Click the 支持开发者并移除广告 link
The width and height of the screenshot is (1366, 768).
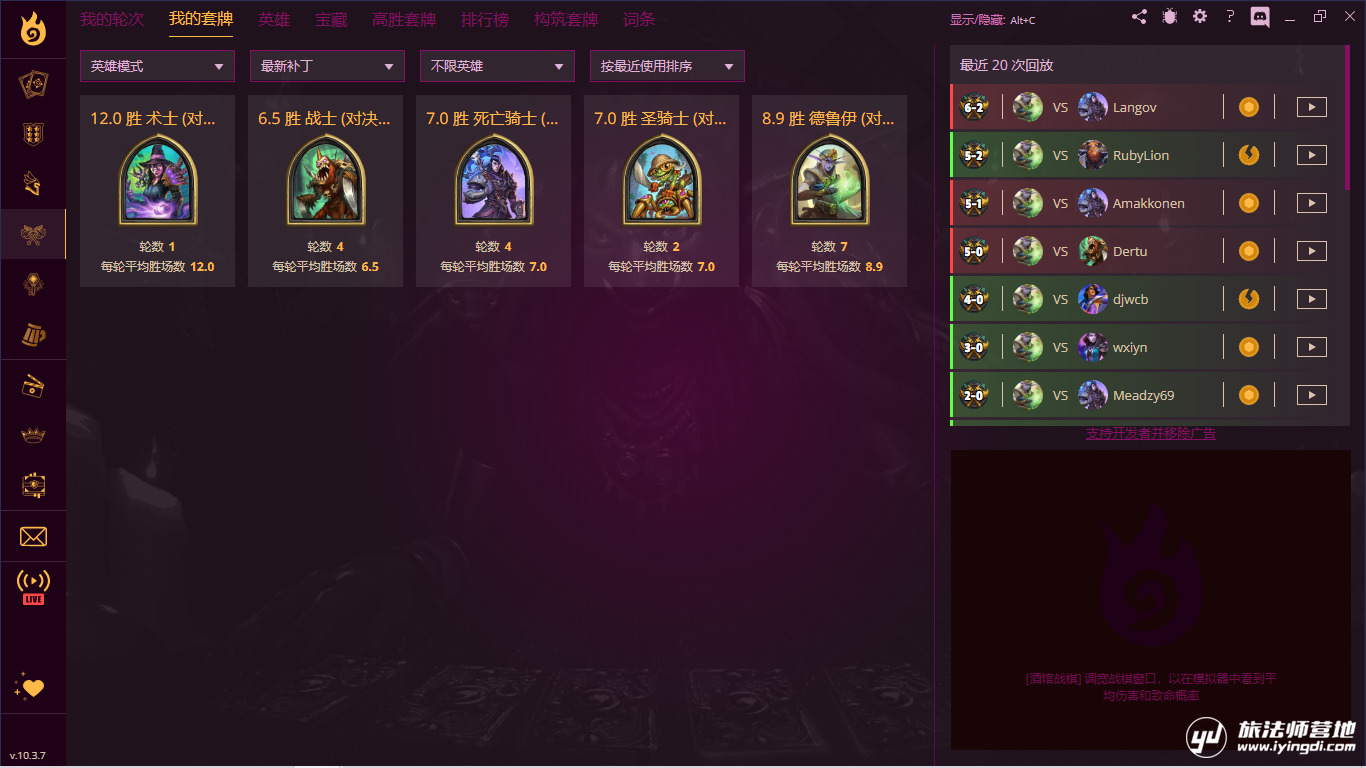1151,433
